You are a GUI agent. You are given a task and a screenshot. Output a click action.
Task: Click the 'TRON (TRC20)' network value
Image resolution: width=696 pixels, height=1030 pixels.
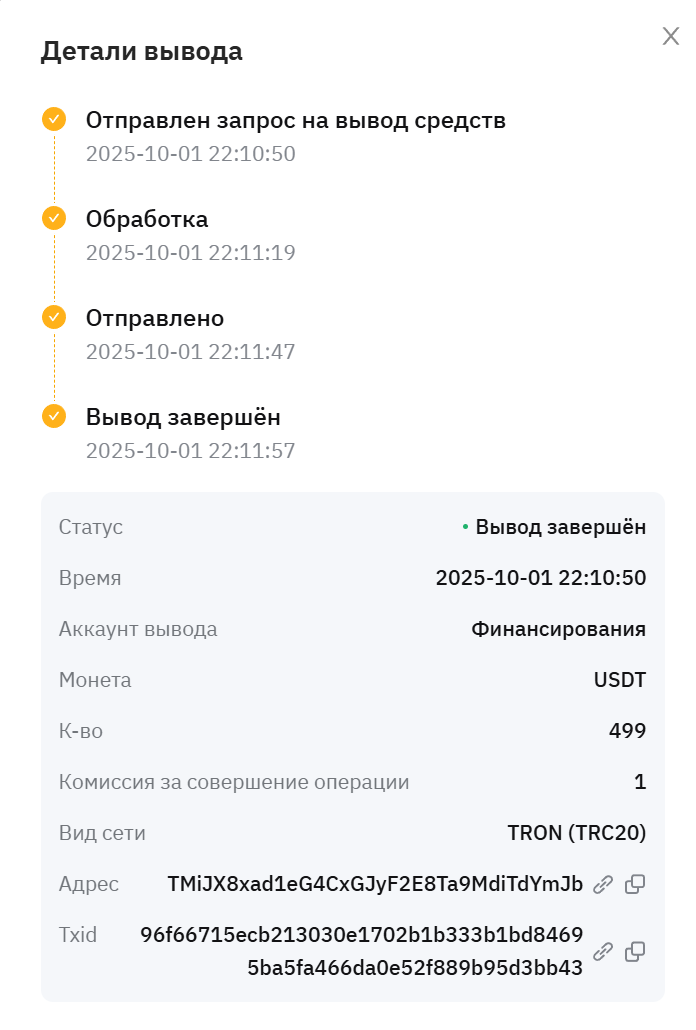(x=577, y=833)
